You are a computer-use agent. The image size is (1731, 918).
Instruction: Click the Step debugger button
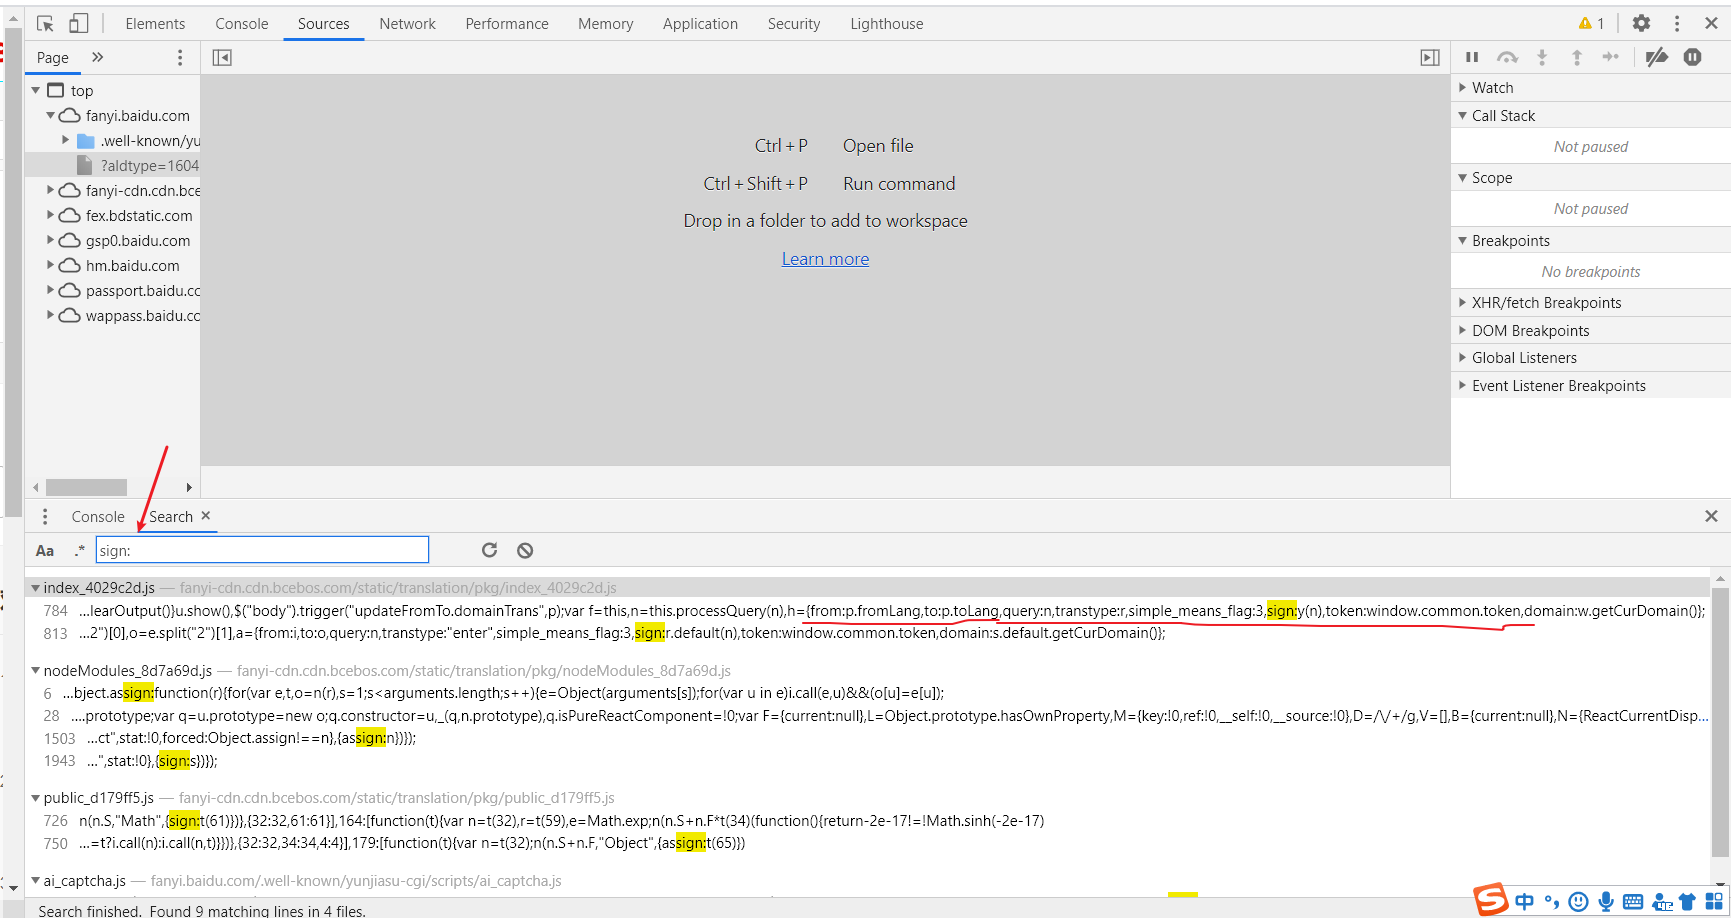(x=1611, y=57)
